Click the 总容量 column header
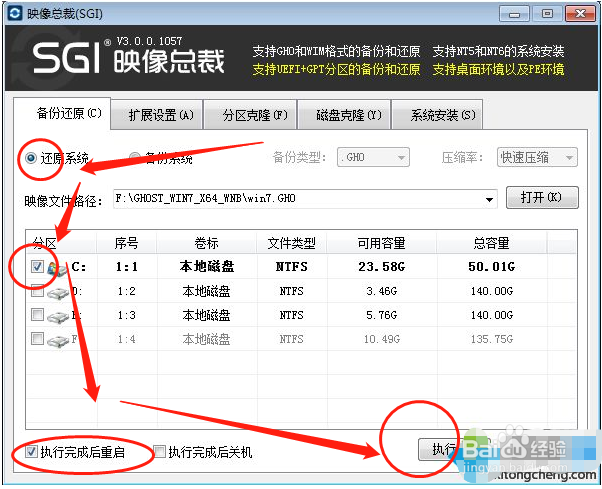The height and width of the screenshot is (489, 602). (491, 243)
